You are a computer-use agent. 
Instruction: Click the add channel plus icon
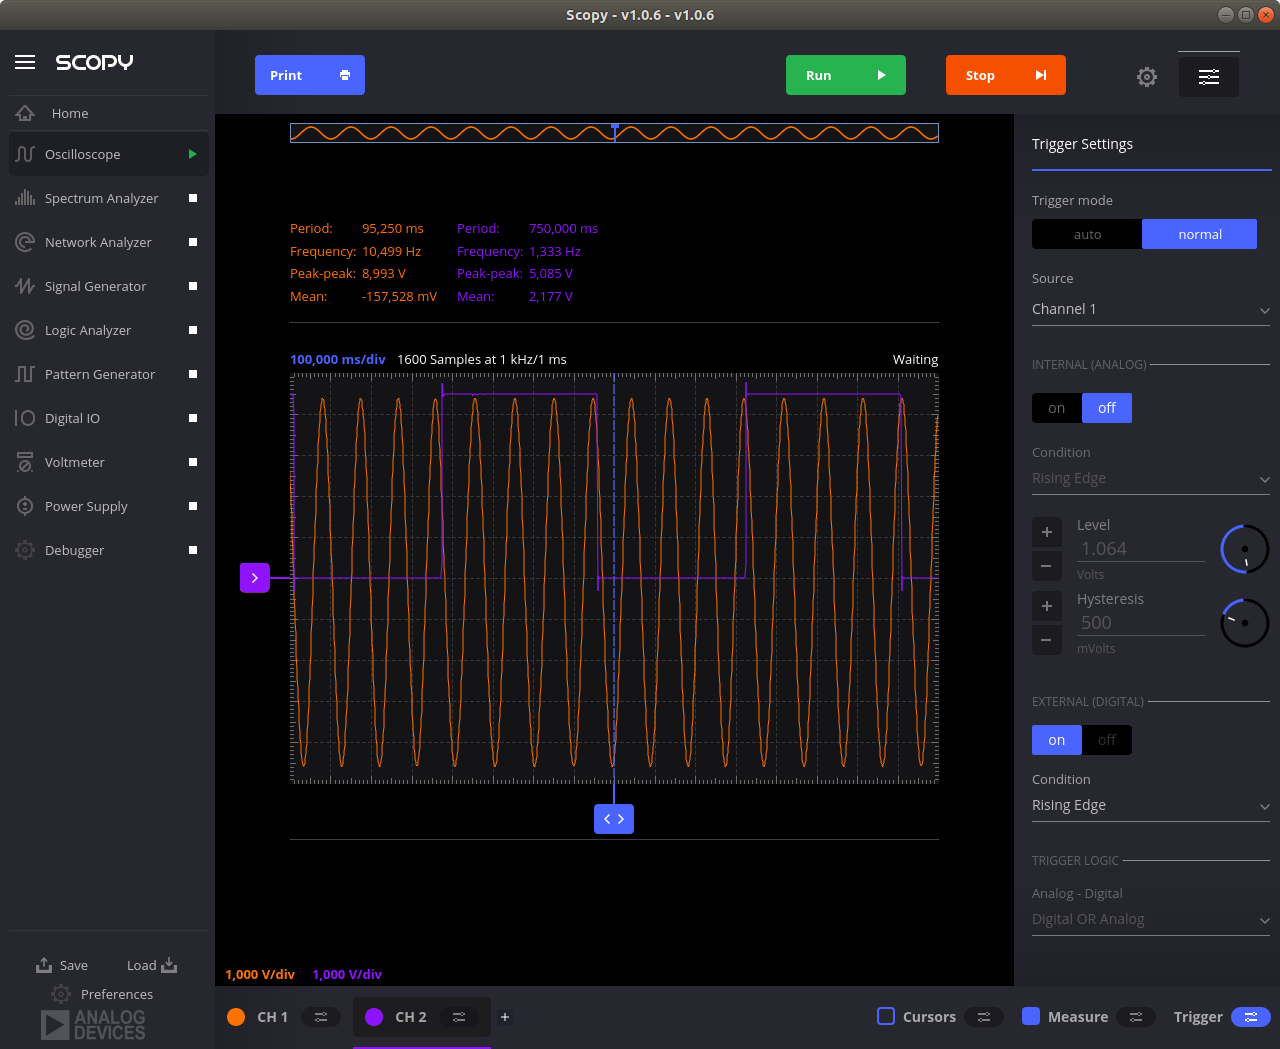point(505,1017)
